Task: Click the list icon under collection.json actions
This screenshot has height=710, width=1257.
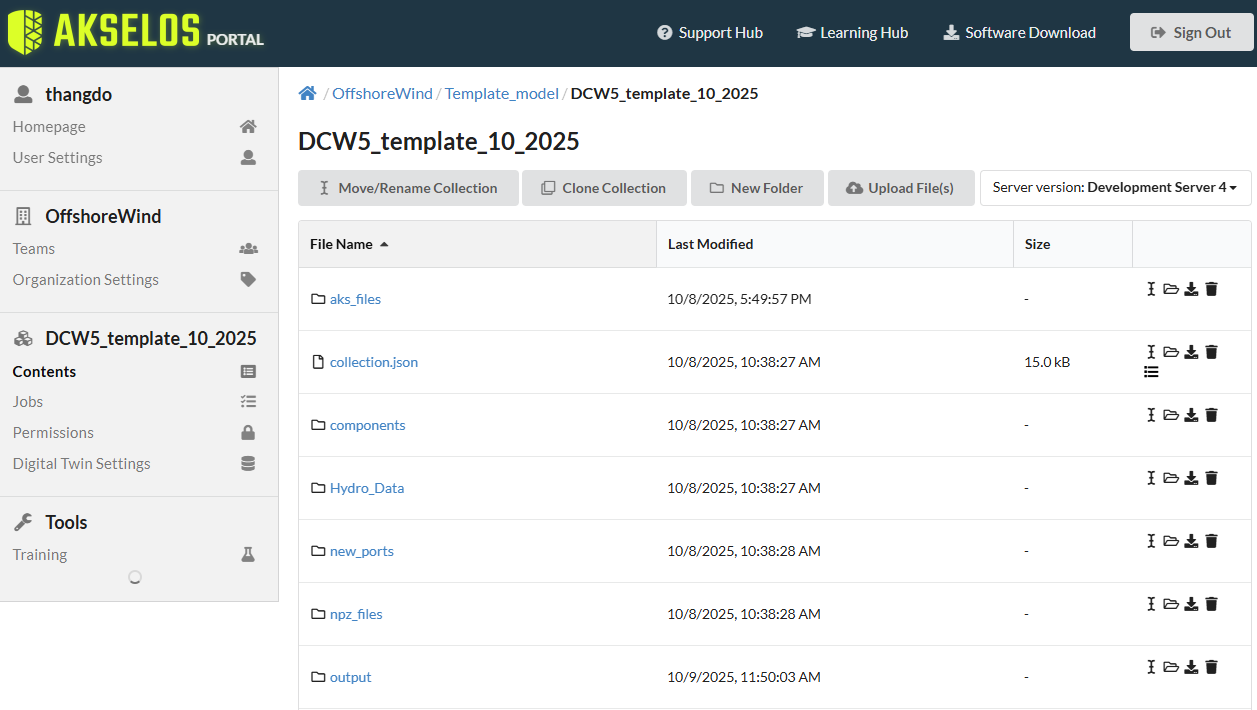Action: click(1151, 372)
